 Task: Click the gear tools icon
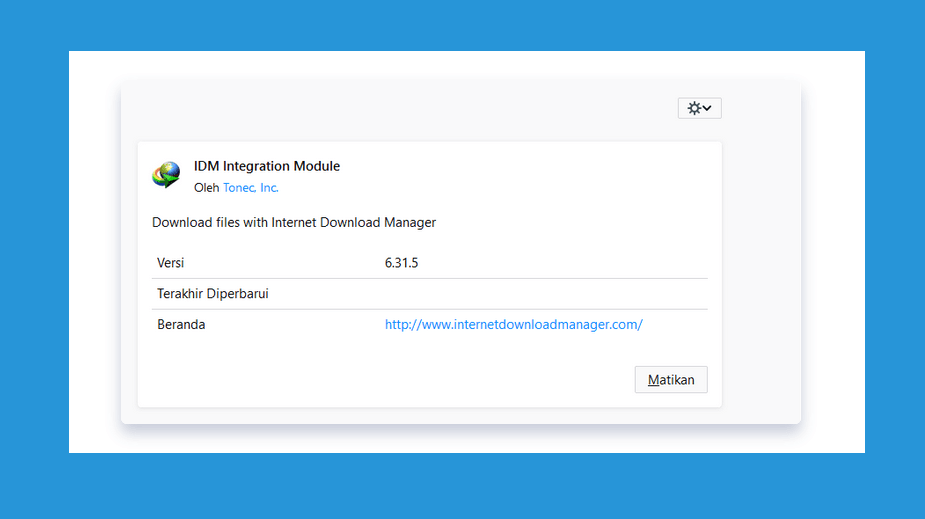click(x=694, y=108)
